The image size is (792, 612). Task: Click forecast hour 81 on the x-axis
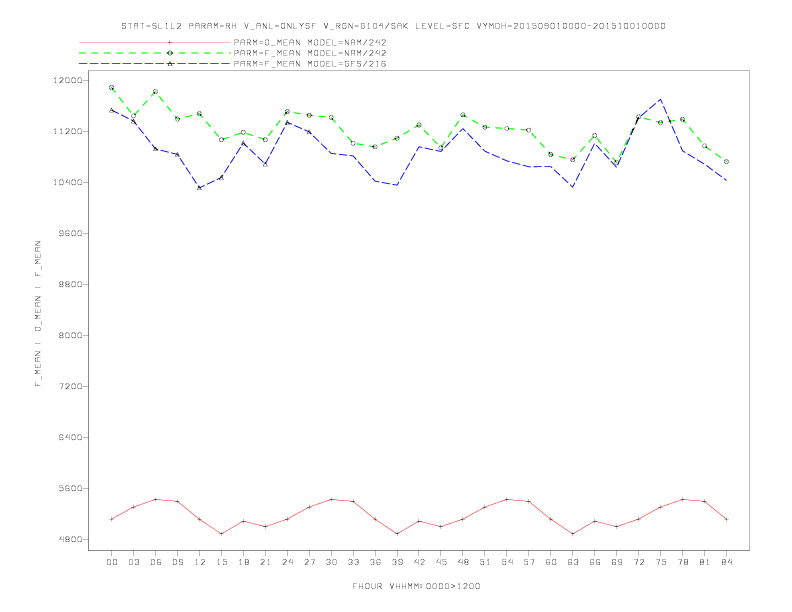(704, 562)
